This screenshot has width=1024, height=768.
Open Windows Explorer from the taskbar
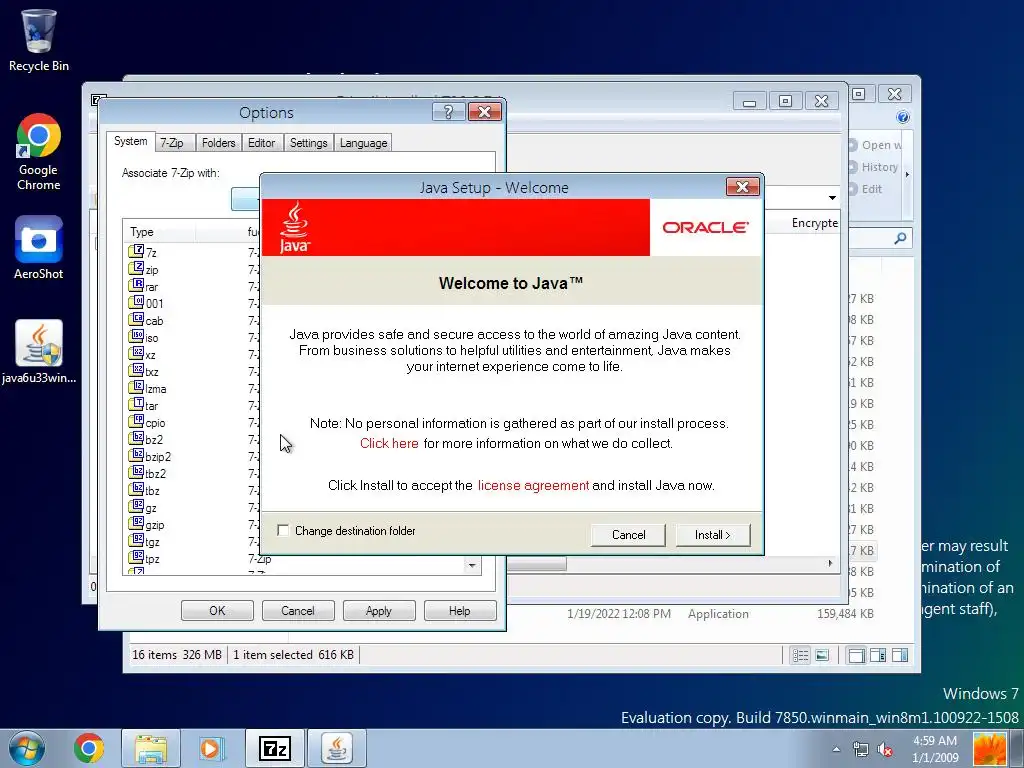[x=150, y=748]
